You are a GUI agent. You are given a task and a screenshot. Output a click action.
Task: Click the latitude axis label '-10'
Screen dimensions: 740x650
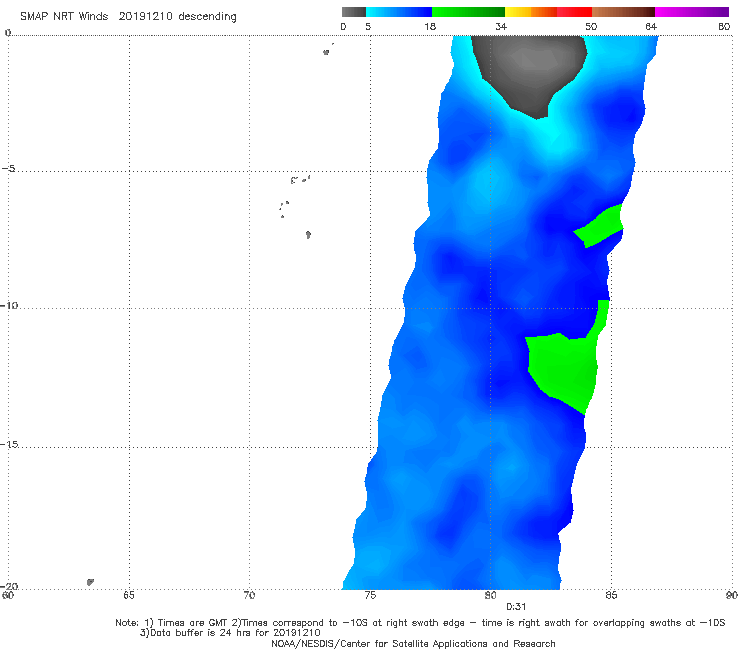(9, 305)
